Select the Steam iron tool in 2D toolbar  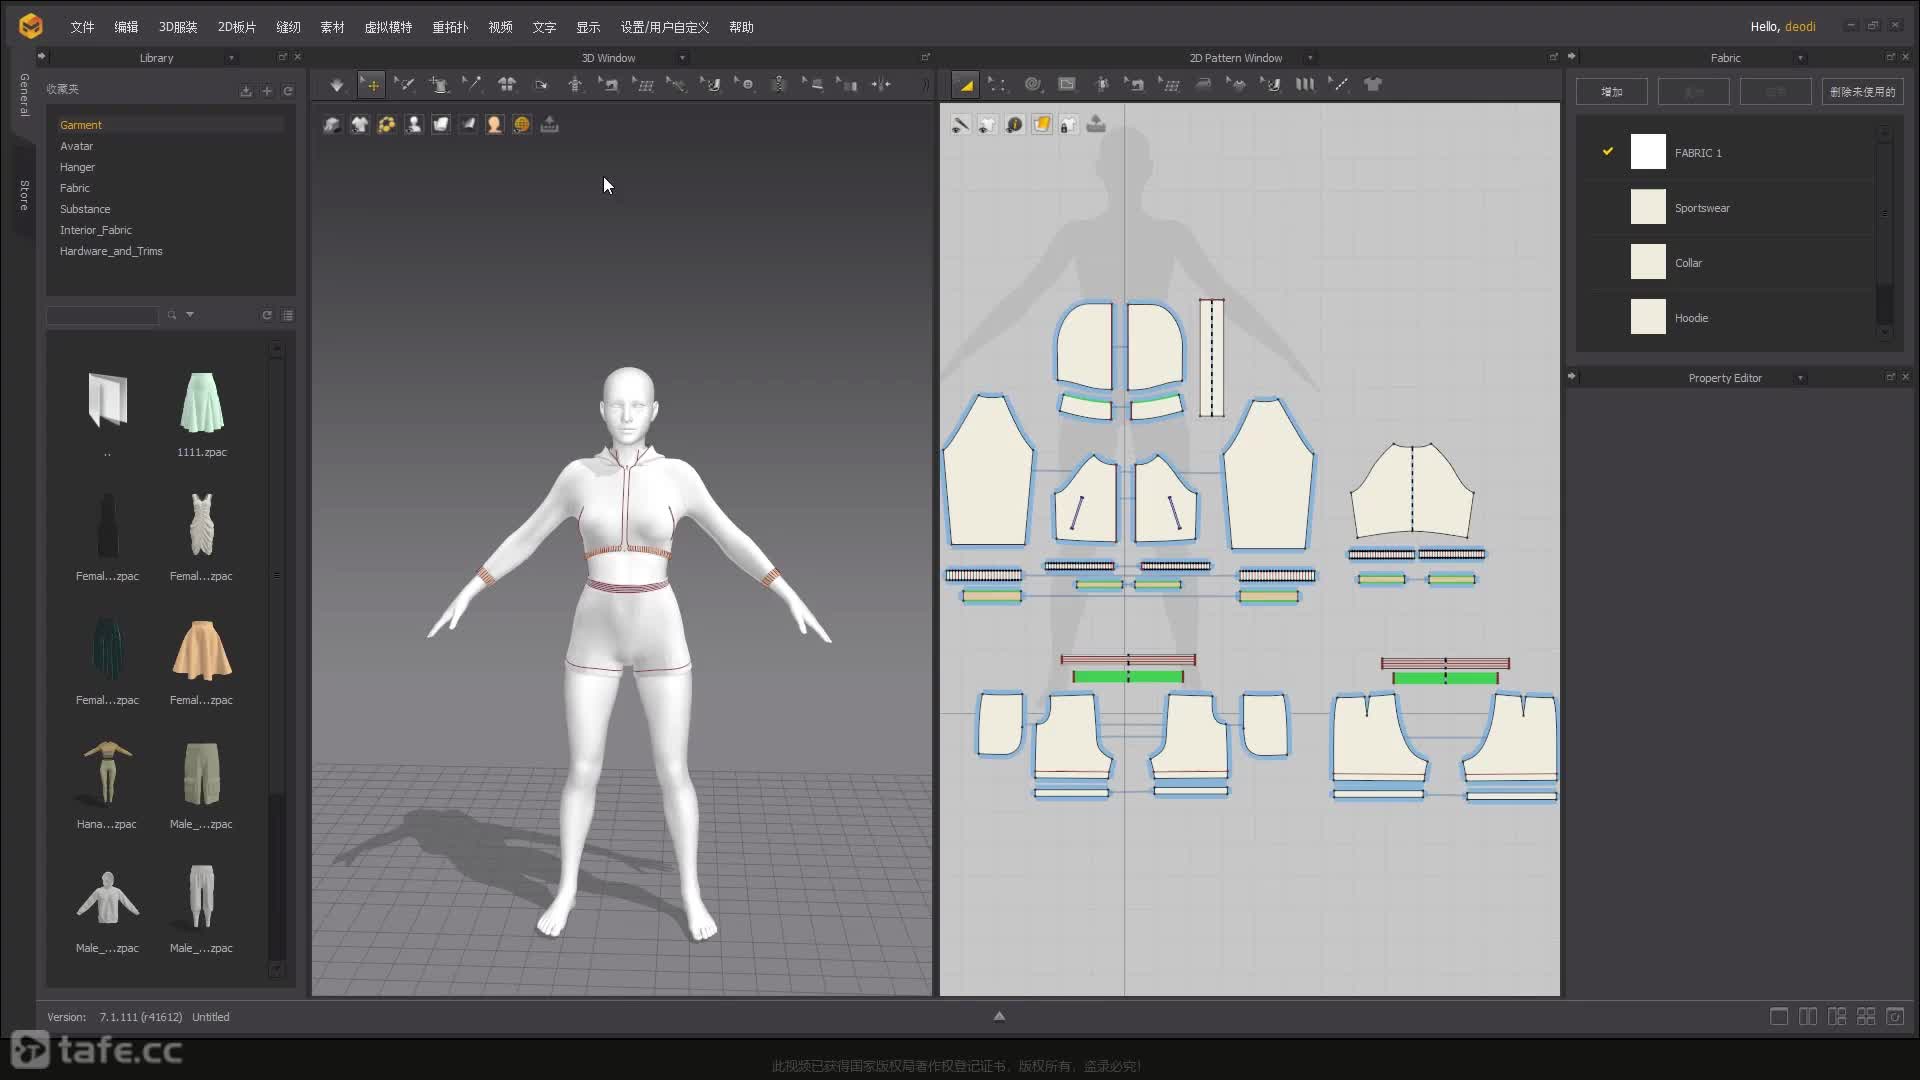(x=1203, y=86)
